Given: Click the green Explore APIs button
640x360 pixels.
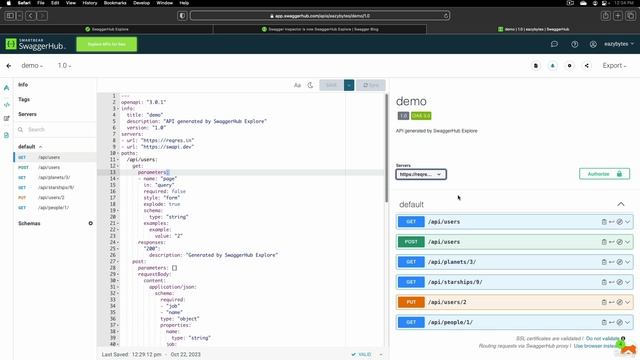Looking at the screenshot, I should 107,44.
